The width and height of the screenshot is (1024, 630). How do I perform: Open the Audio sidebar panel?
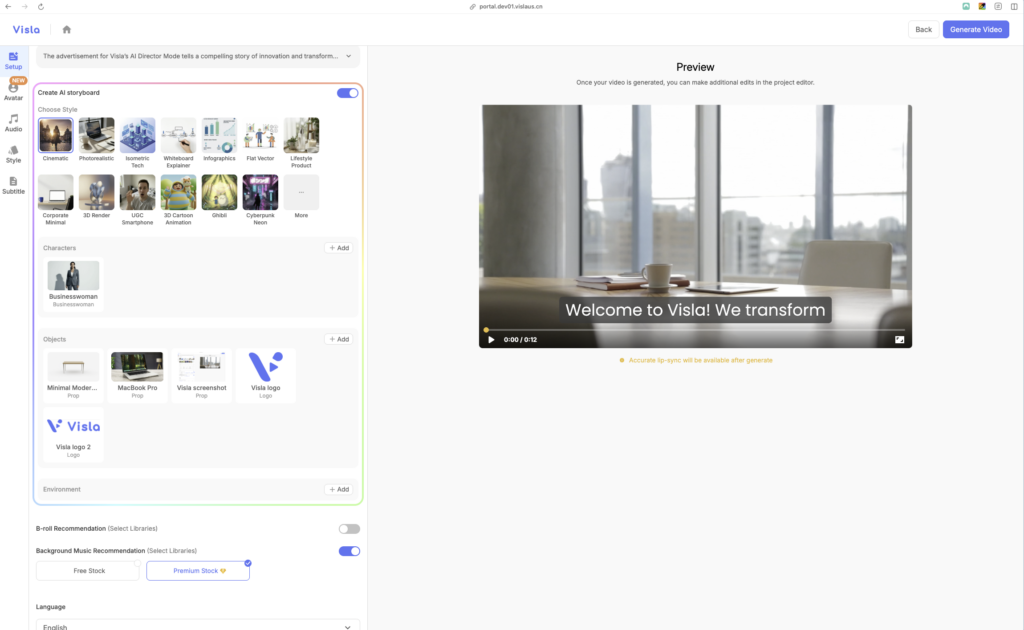pyautogui.click(x=13, y=122)
